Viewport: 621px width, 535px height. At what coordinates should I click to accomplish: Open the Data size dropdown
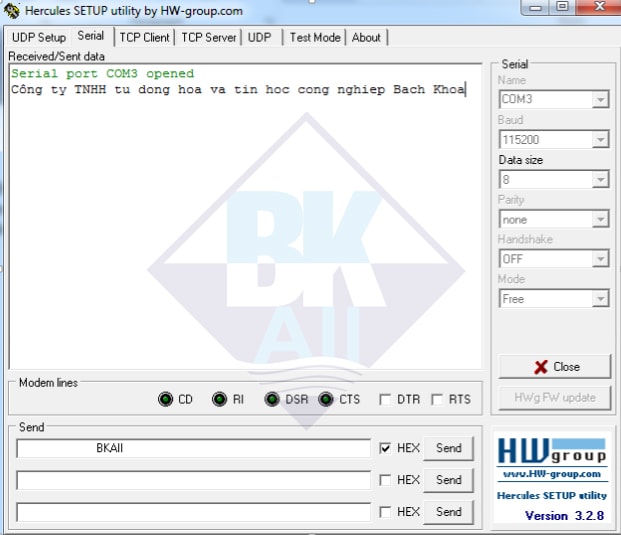coord(600,179)
